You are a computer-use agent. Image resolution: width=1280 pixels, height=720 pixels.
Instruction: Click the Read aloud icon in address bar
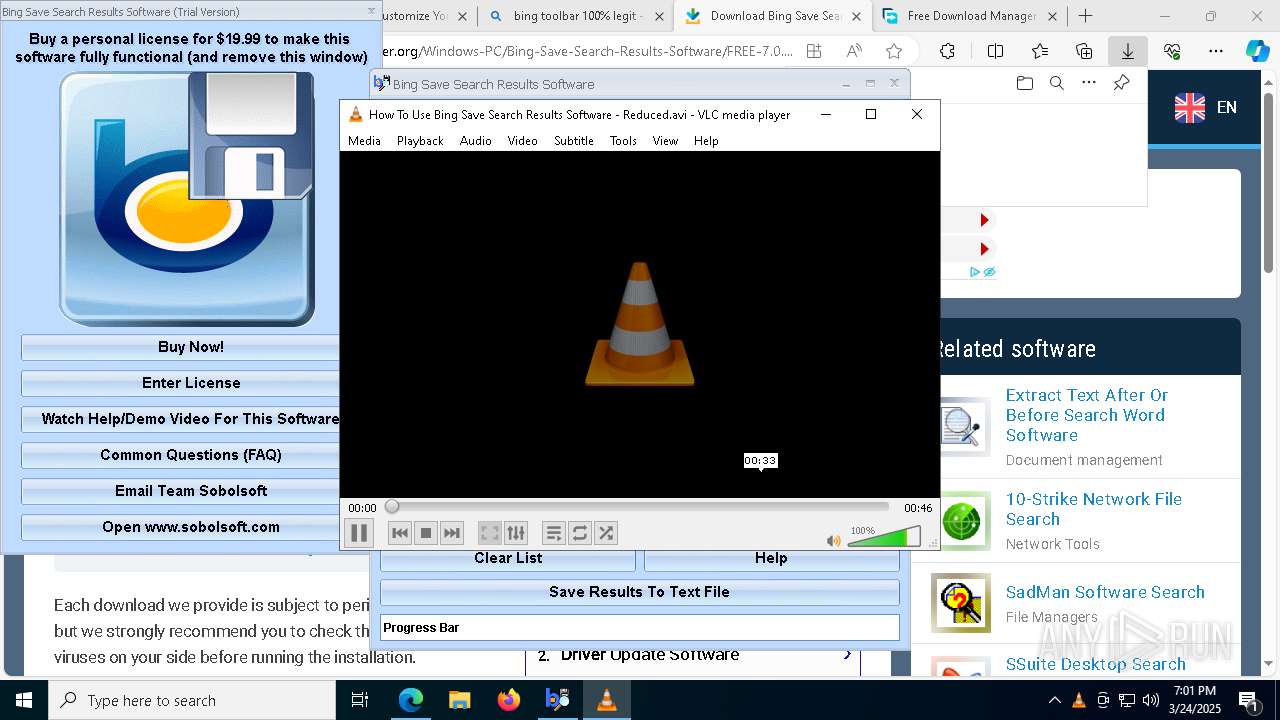point(854,52)
